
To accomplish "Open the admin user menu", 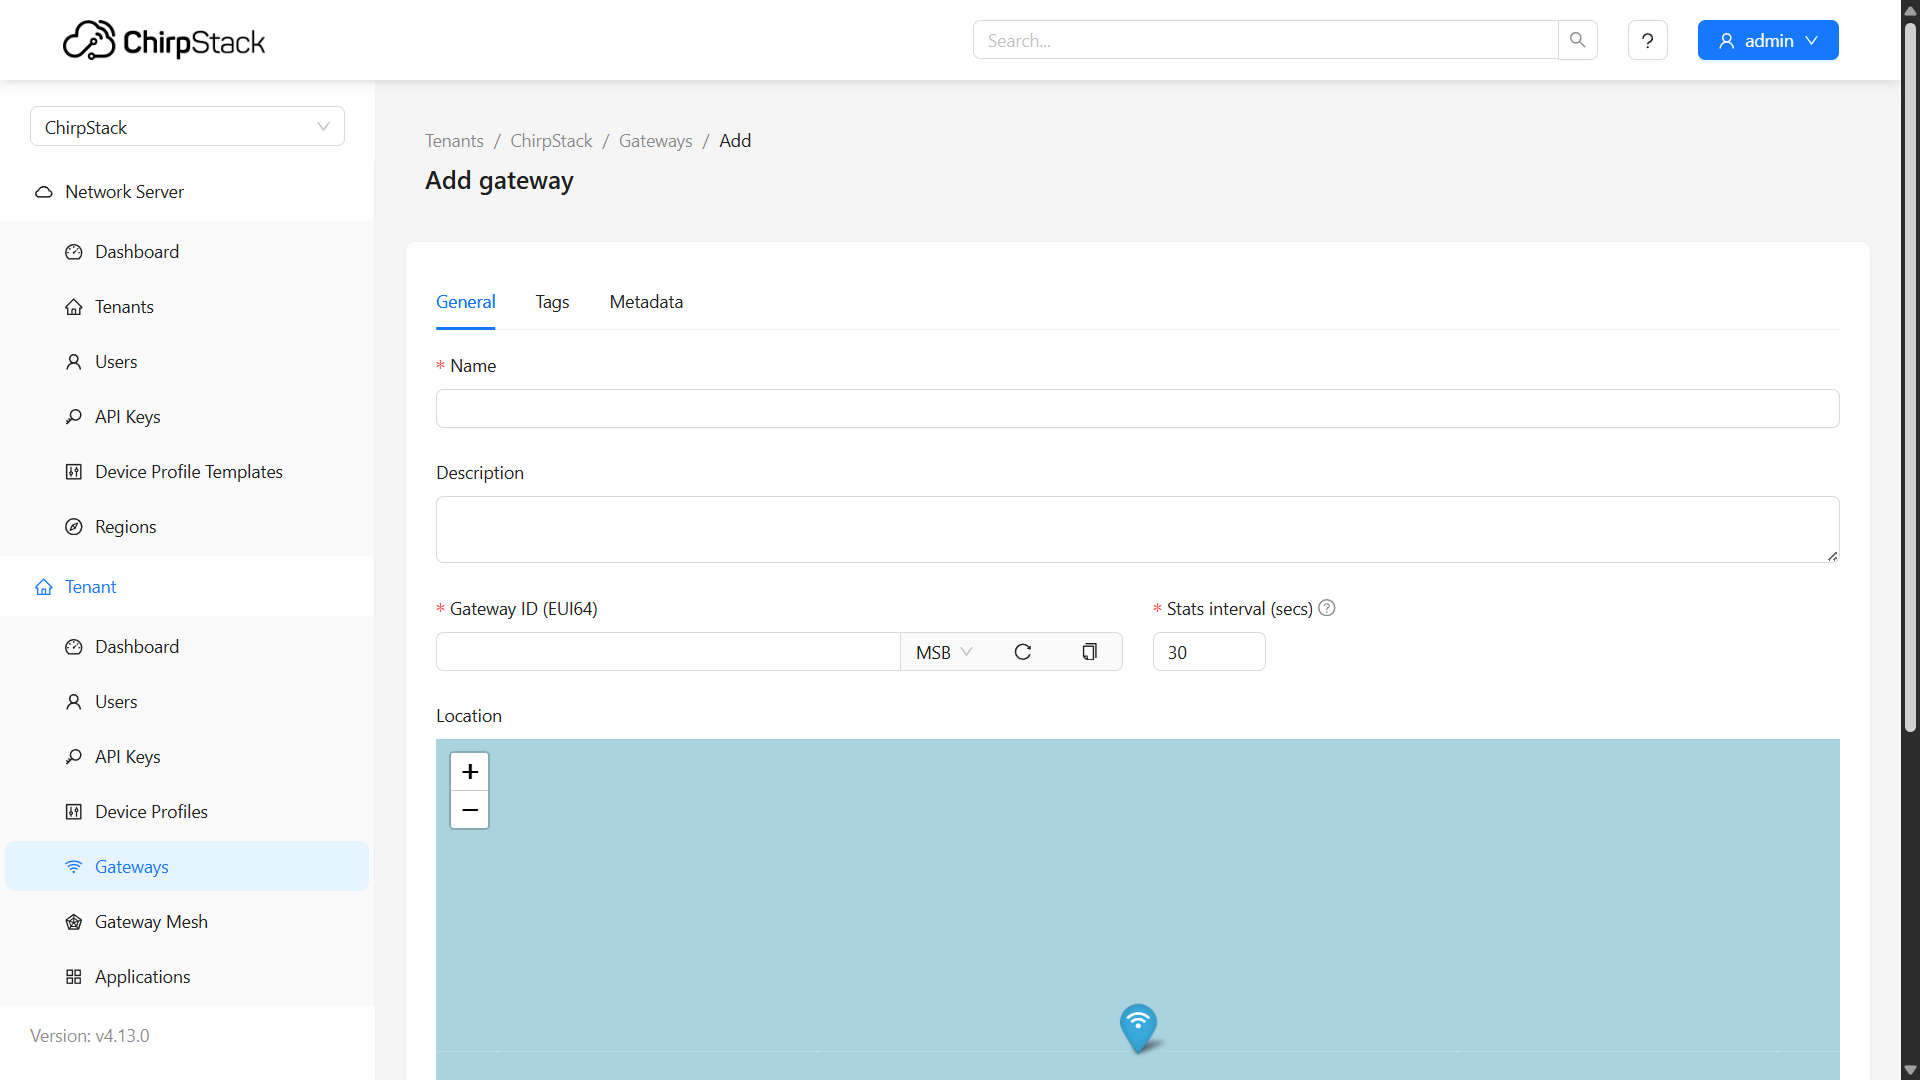I will [1767, 41].
